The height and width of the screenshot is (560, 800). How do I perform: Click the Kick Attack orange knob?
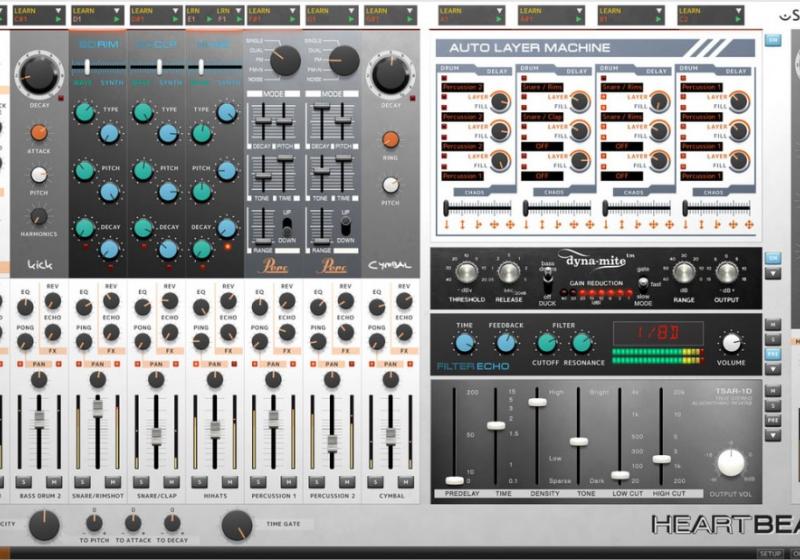(38, 133)
